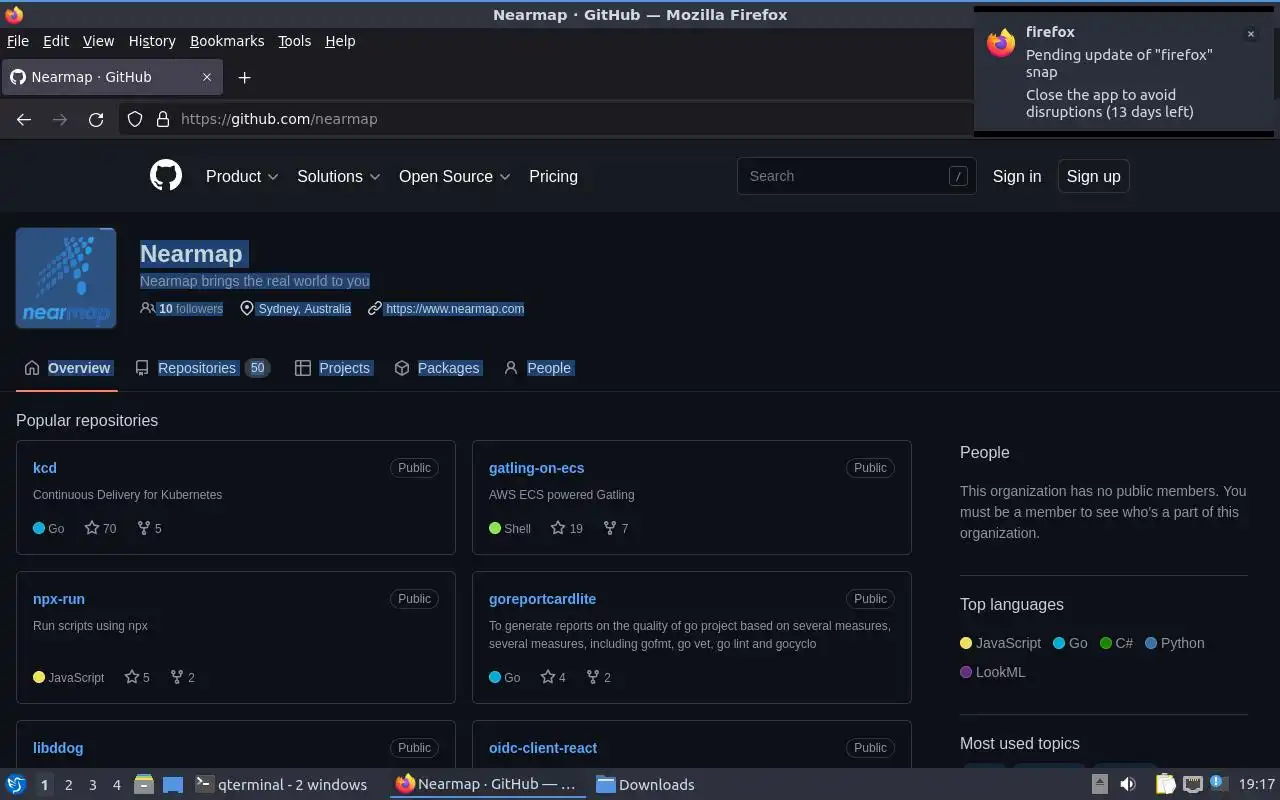Open the removable media tray icon

(1099, 784)
